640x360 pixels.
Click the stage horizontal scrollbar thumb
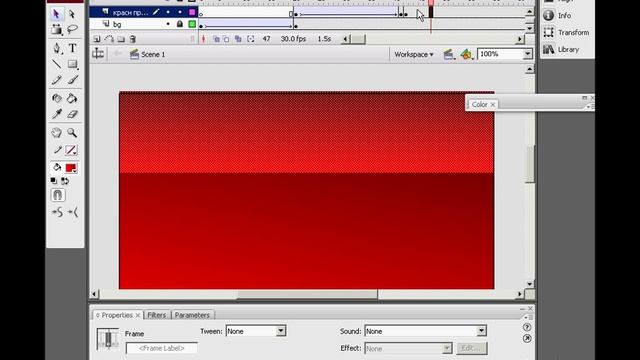[x=307, y=294]
